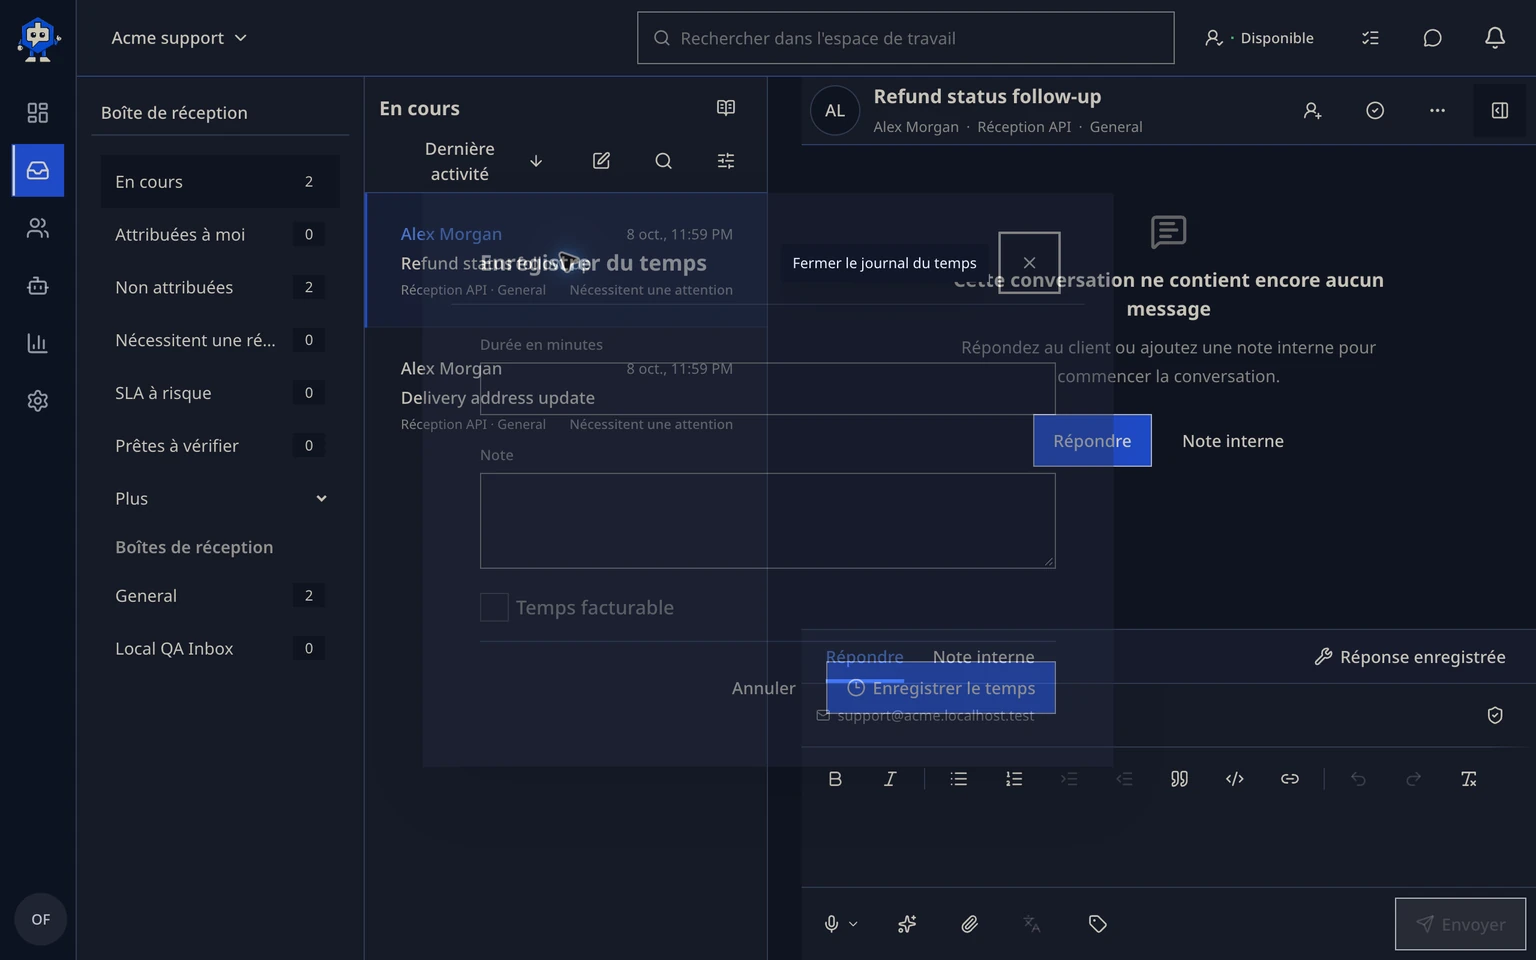Click the workspace search box

pos(906,38)
